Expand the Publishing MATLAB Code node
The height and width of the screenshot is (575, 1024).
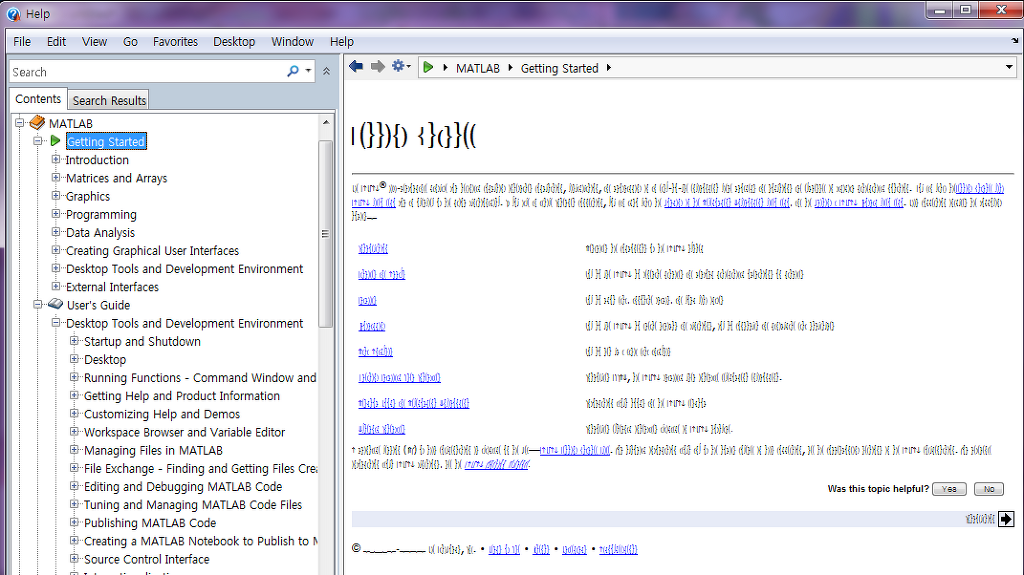(74, 523)
